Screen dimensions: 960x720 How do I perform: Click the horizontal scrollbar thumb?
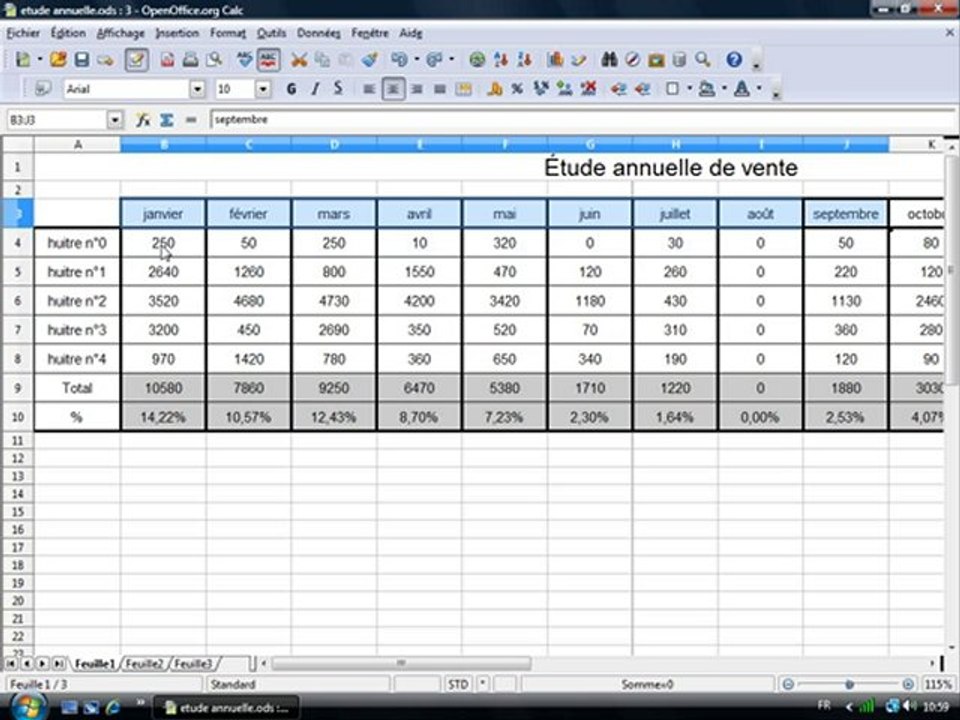click(x=401, y=663)
